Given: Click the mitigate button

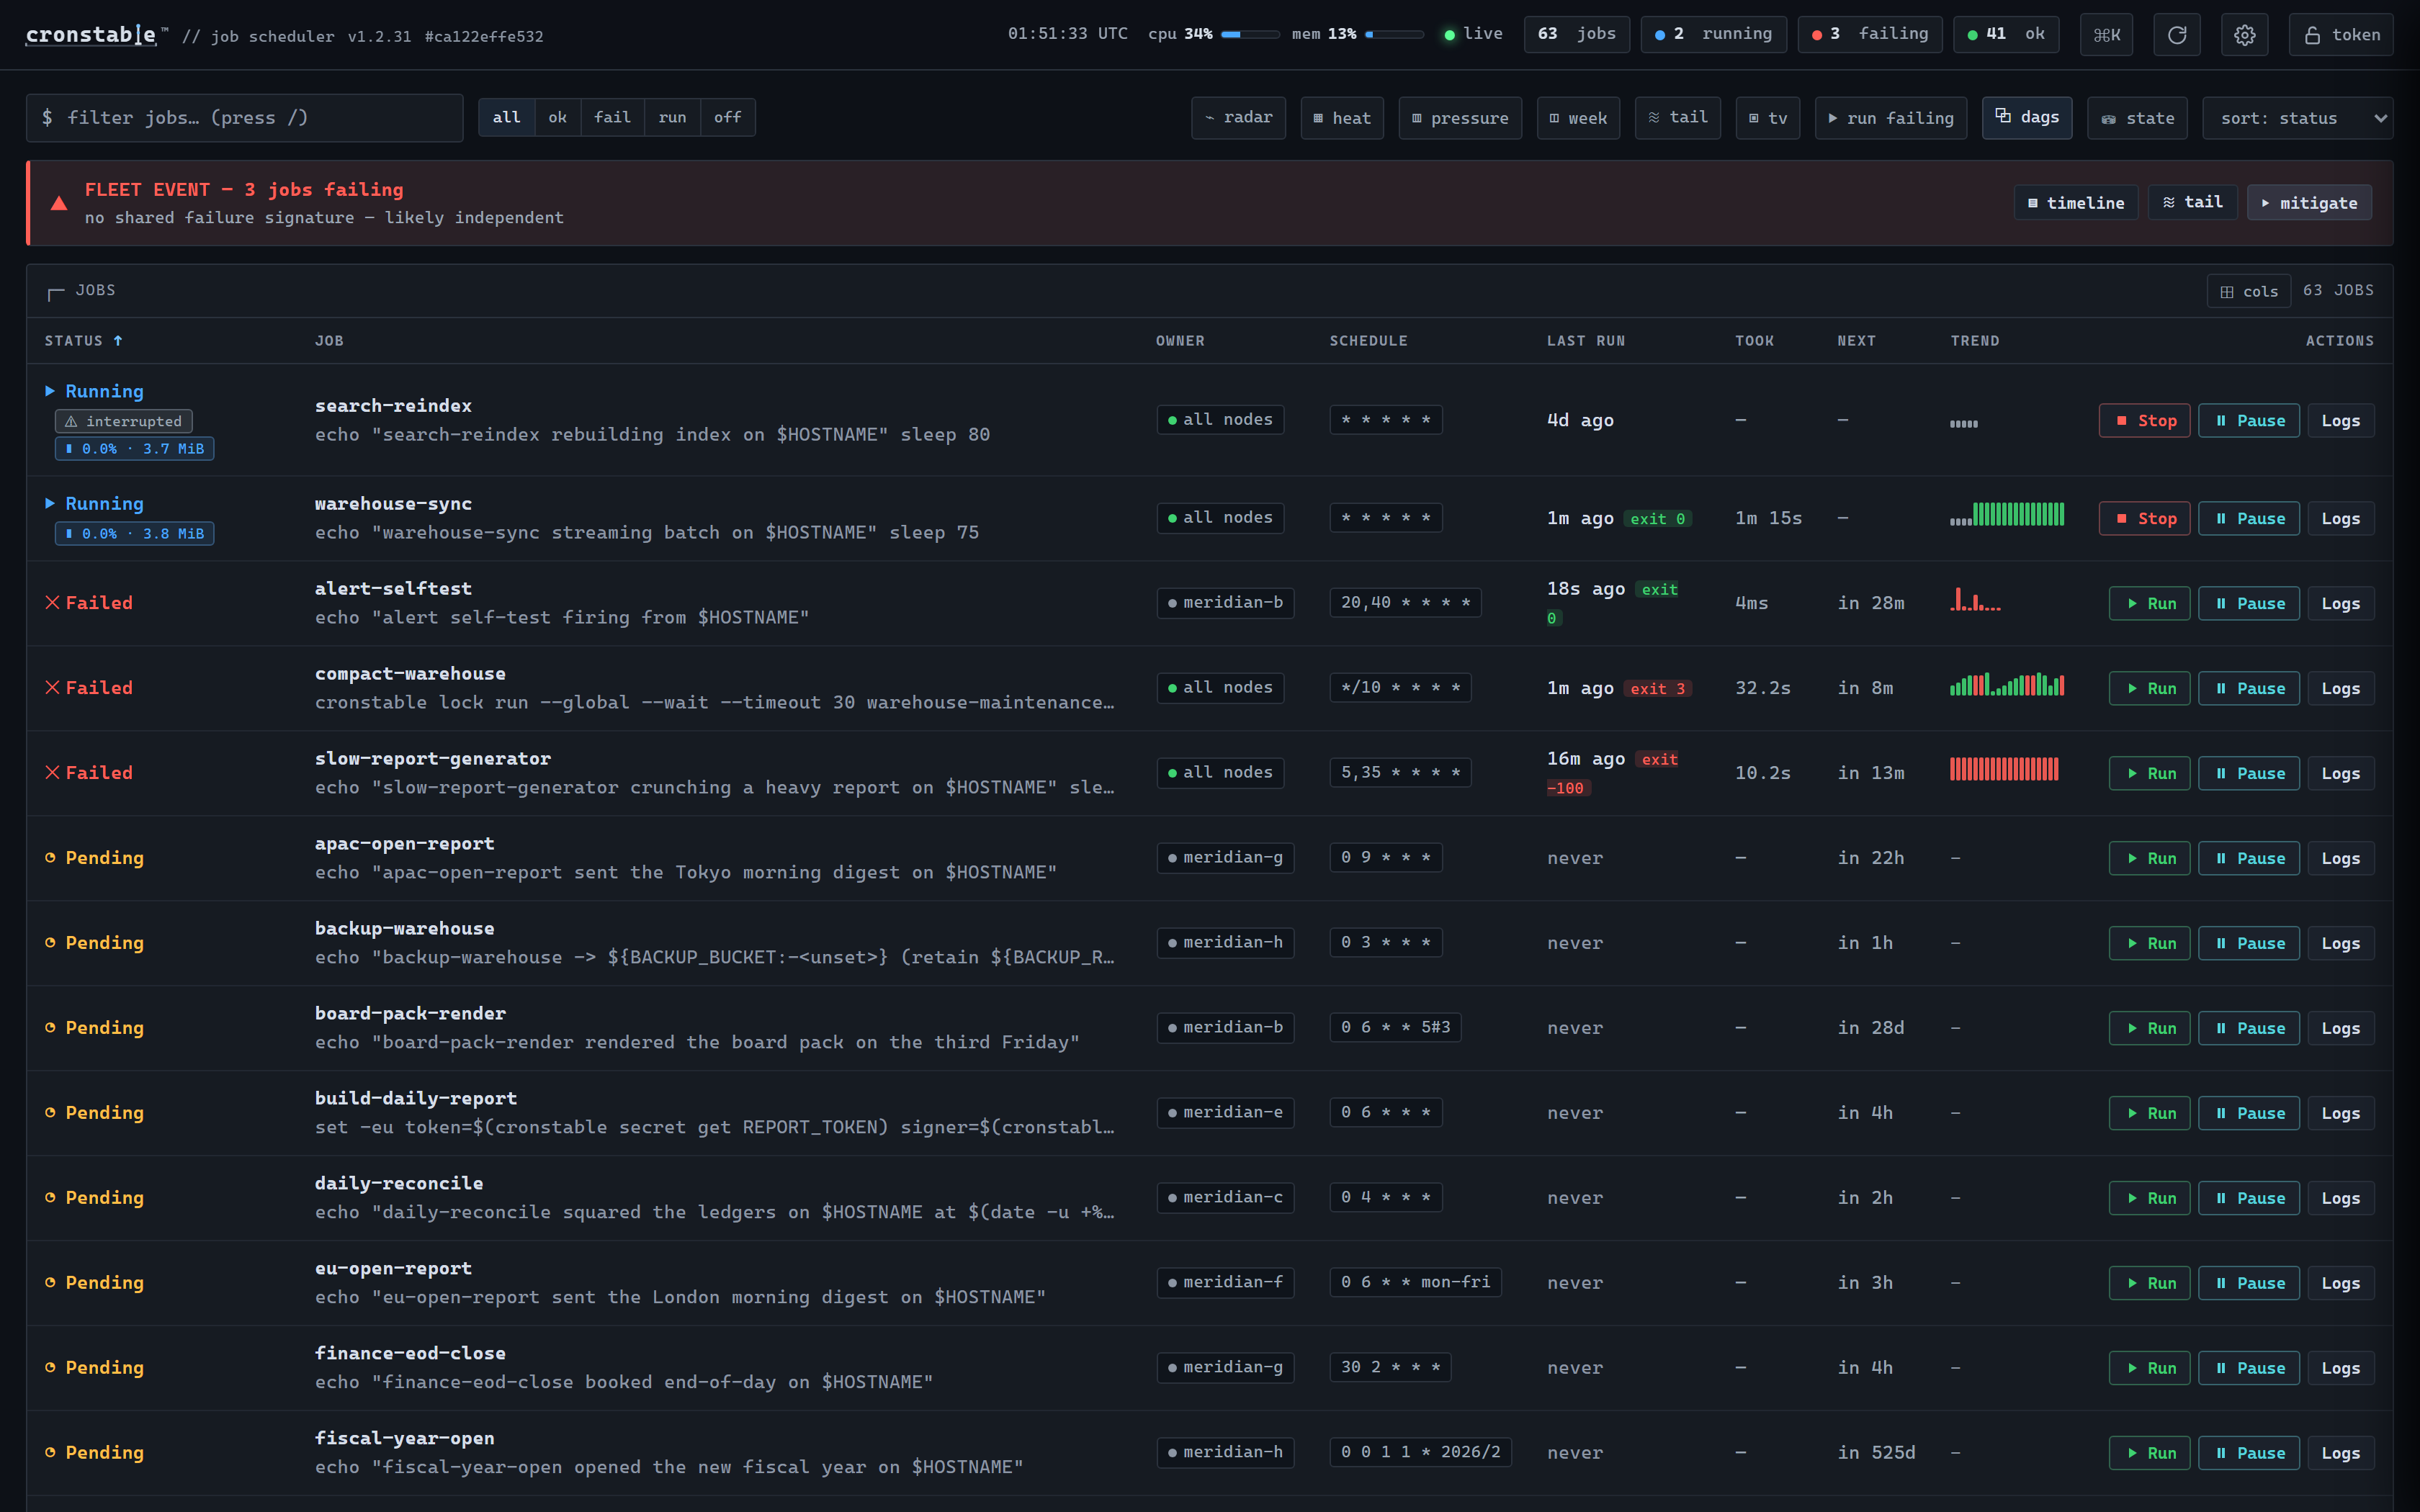Looking at the screenshot, I should point(2309,203).
